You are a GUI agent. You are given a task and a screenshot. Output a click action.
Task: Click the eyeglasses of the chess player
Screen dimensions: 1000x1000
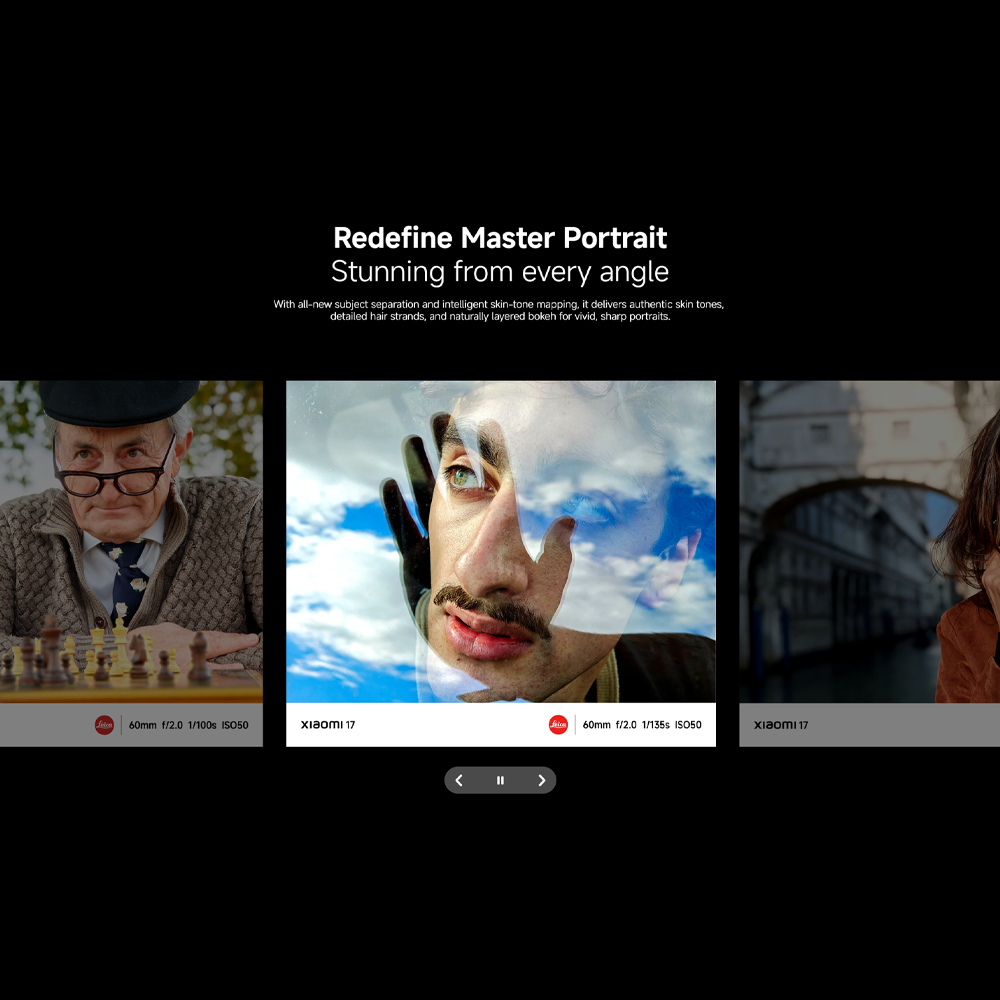coord(115,475)
